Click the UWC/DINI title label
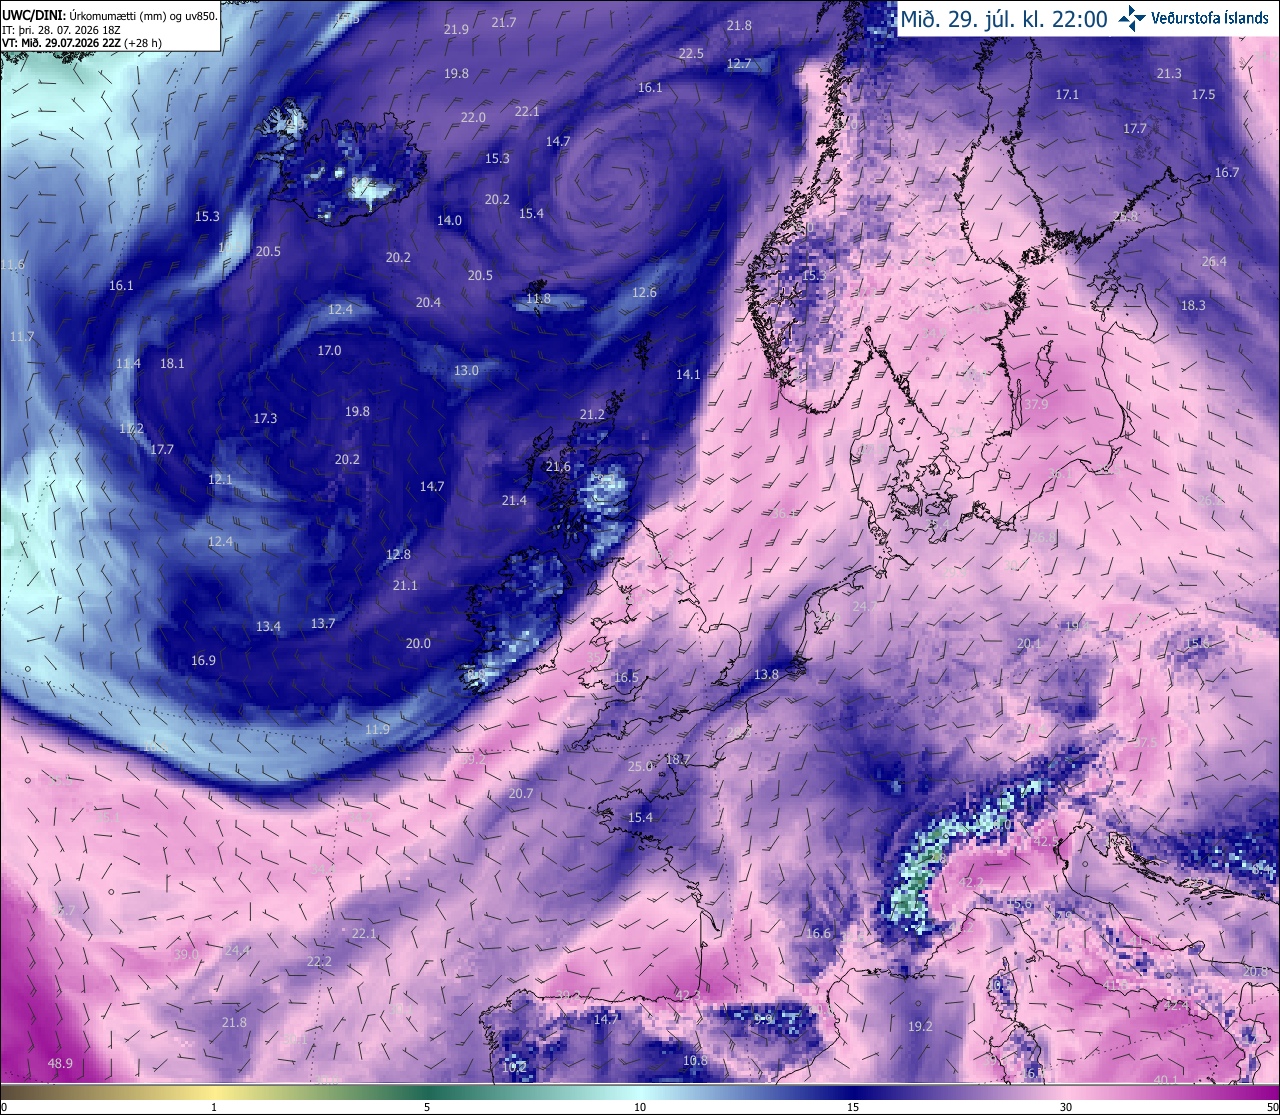 (x=35, y=15)
